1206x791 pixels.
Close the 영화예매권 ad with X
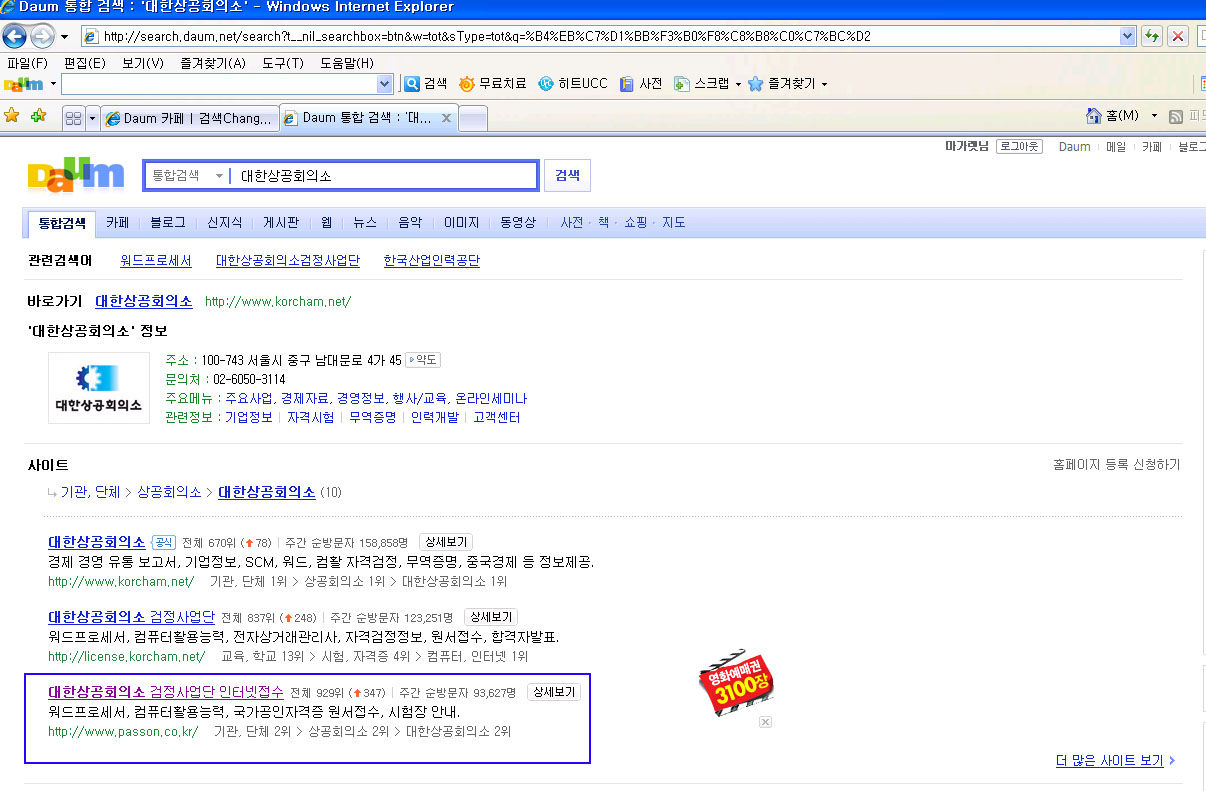(x=765, y=722)
